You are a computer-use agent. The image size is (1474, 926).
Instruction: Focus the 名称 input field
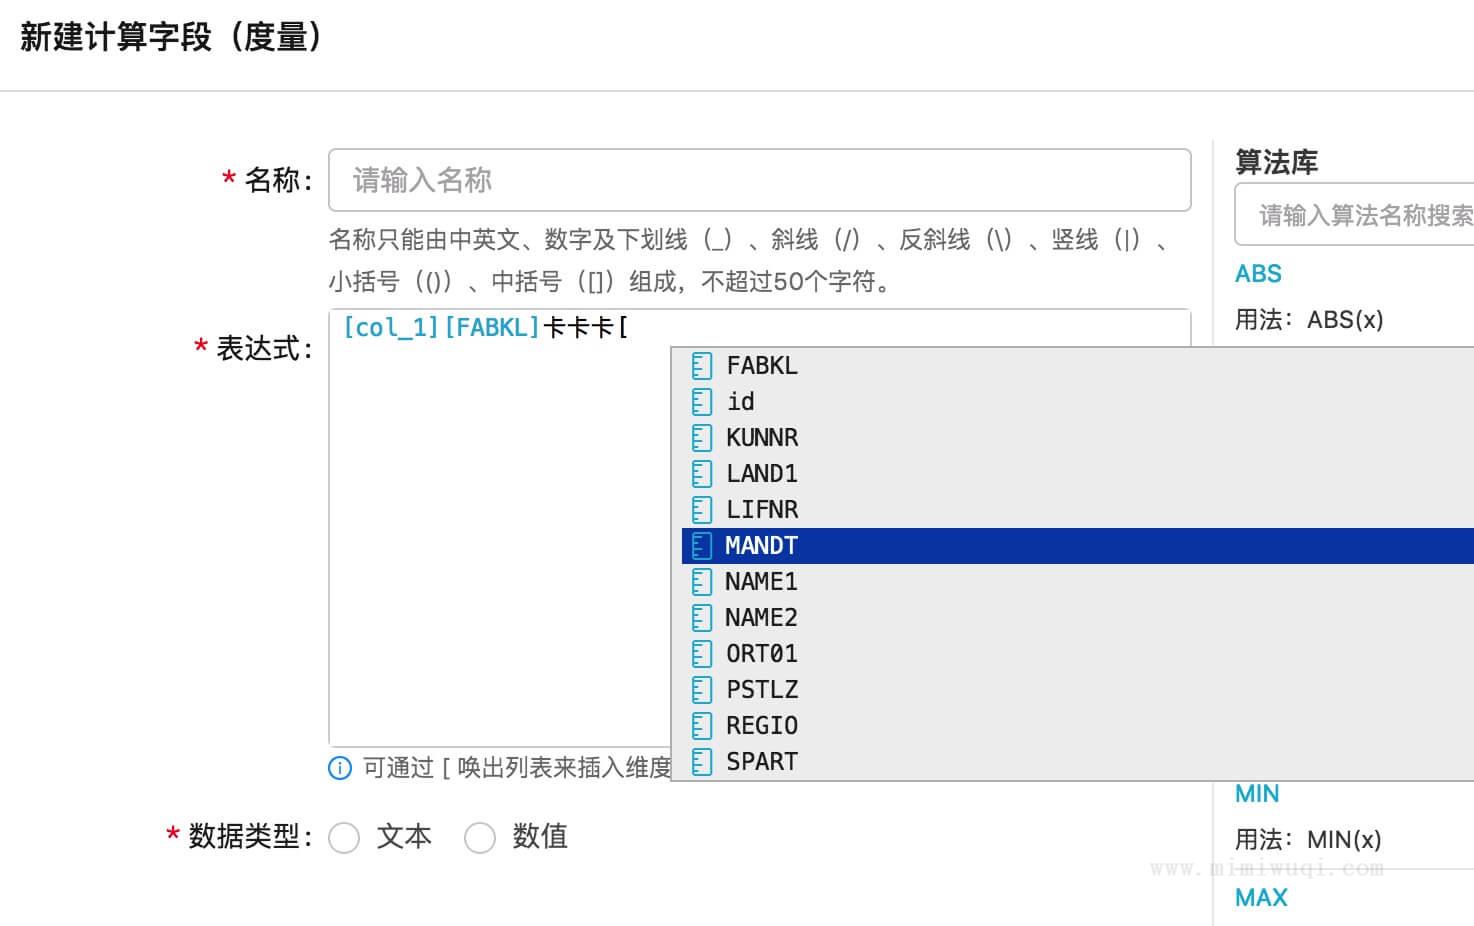[x=760, y=180]
